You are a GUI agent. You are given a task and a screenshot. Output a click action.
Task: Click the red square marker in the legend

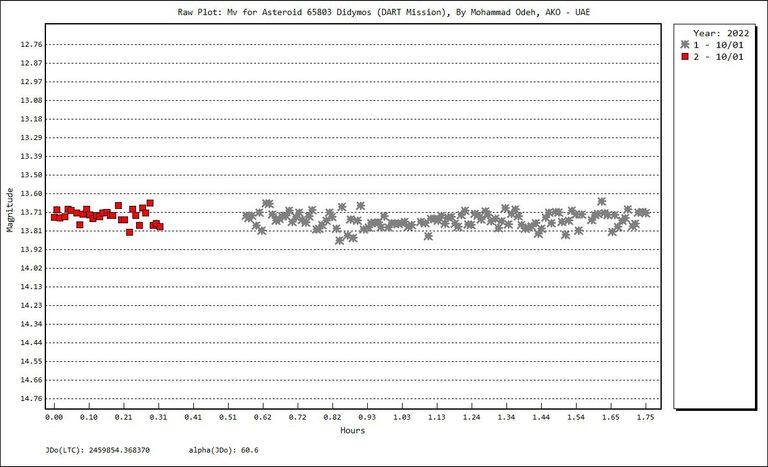[684, 57]
